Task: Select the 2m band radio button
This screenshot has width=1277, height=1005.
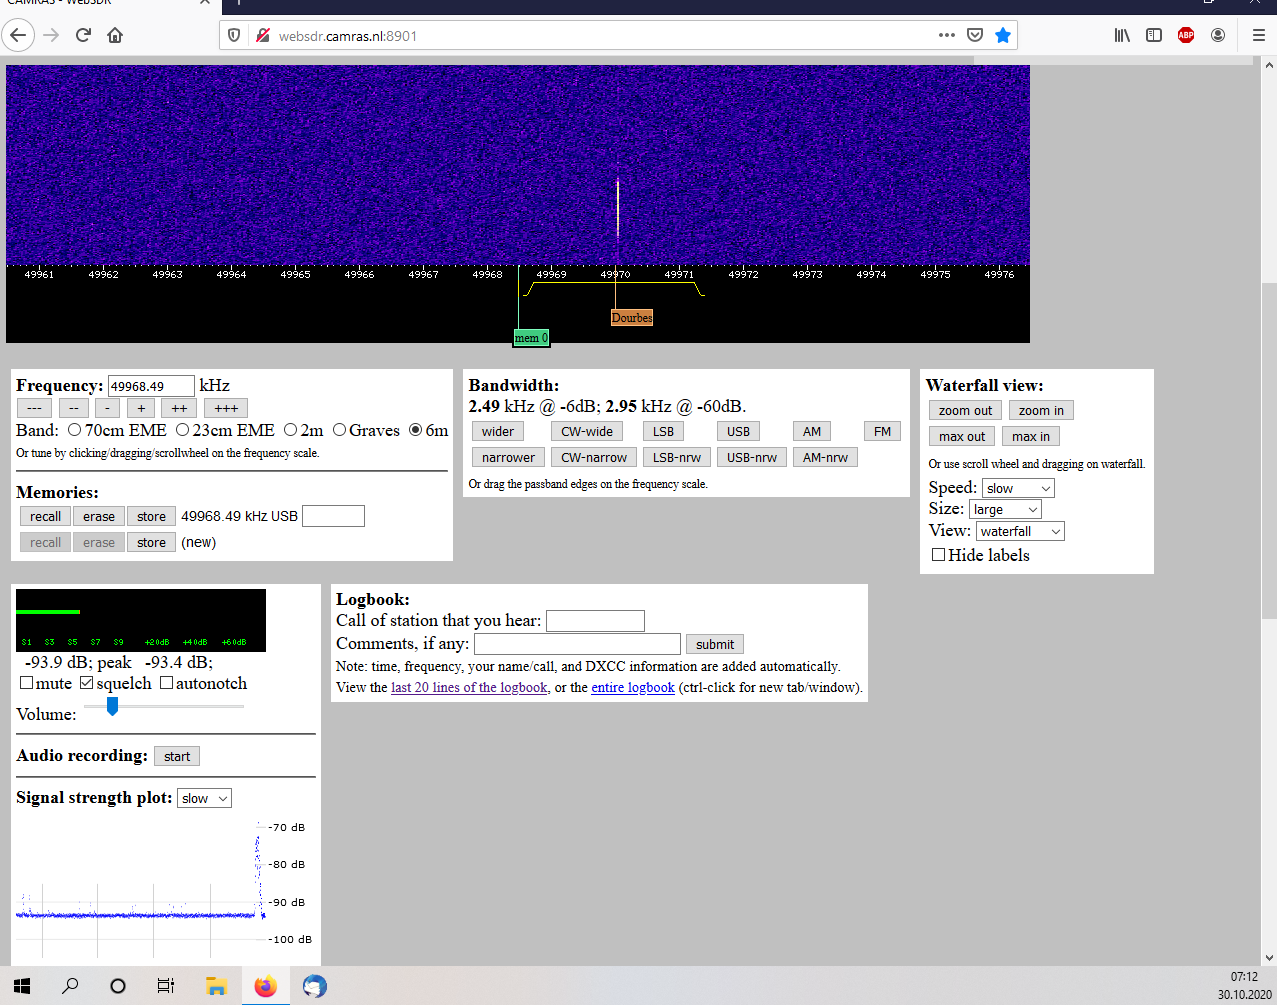Action: coord(290,430)
